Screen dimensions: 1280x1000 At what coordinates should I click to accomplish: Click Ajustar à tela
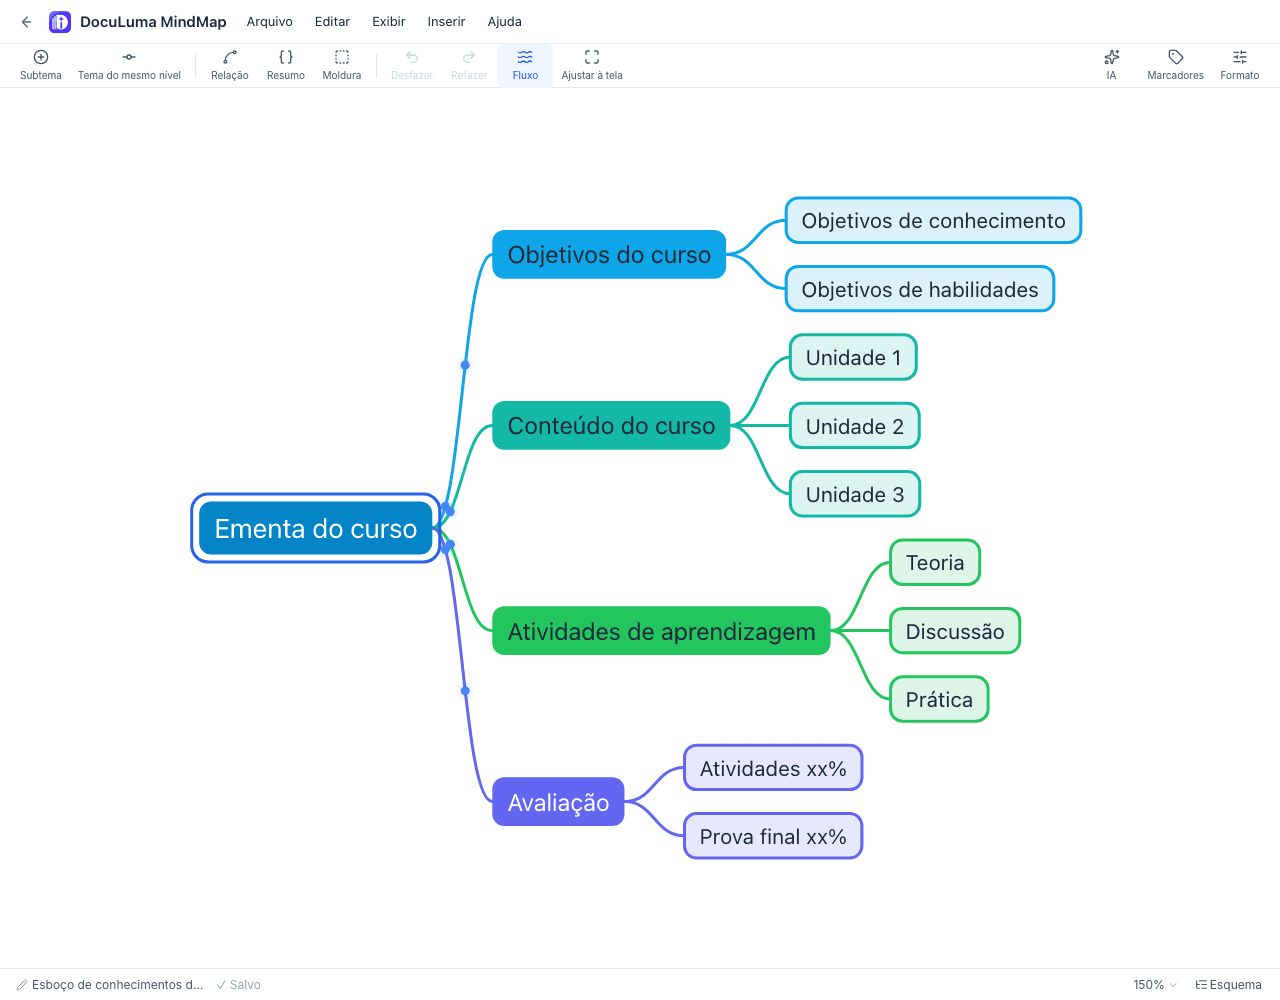[592, 66]
